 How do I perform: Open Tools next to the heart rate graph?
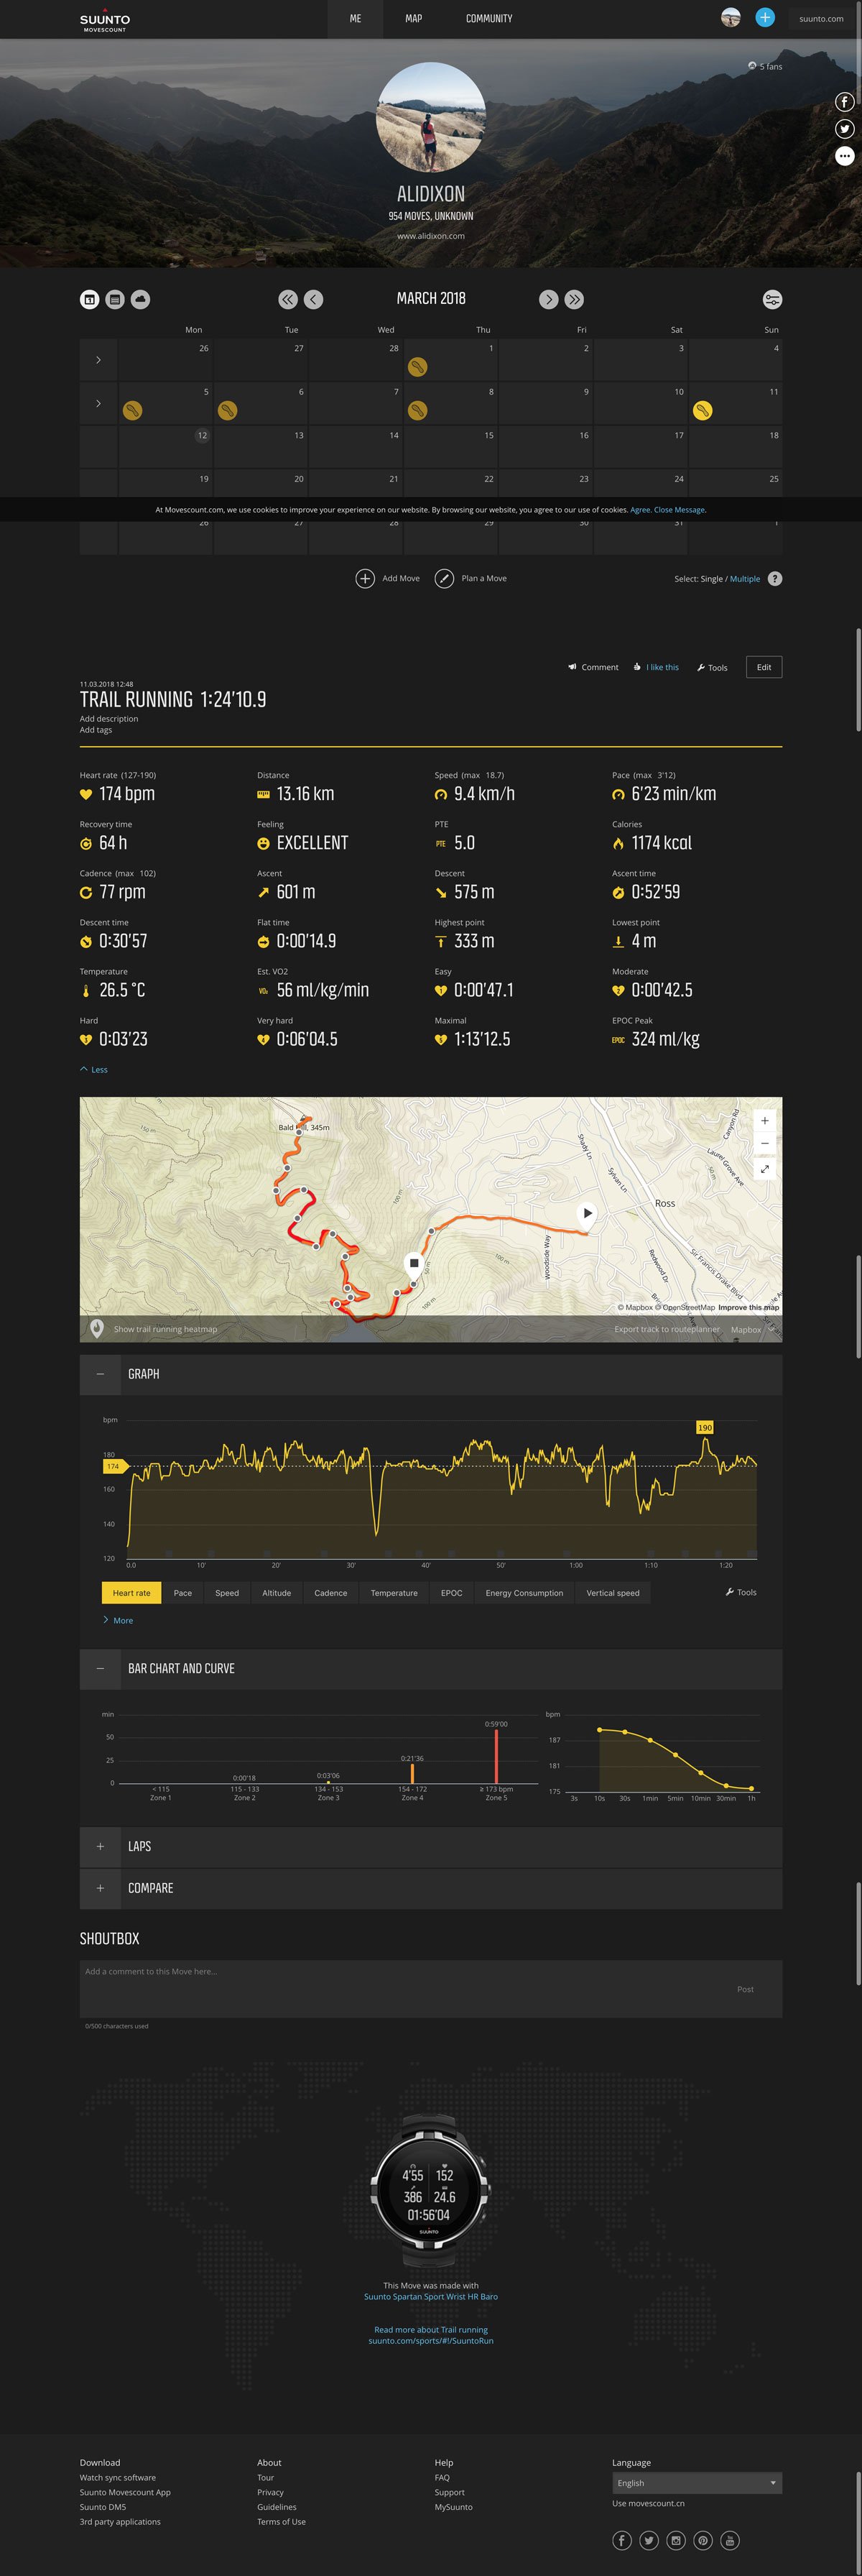[741, 1592]
